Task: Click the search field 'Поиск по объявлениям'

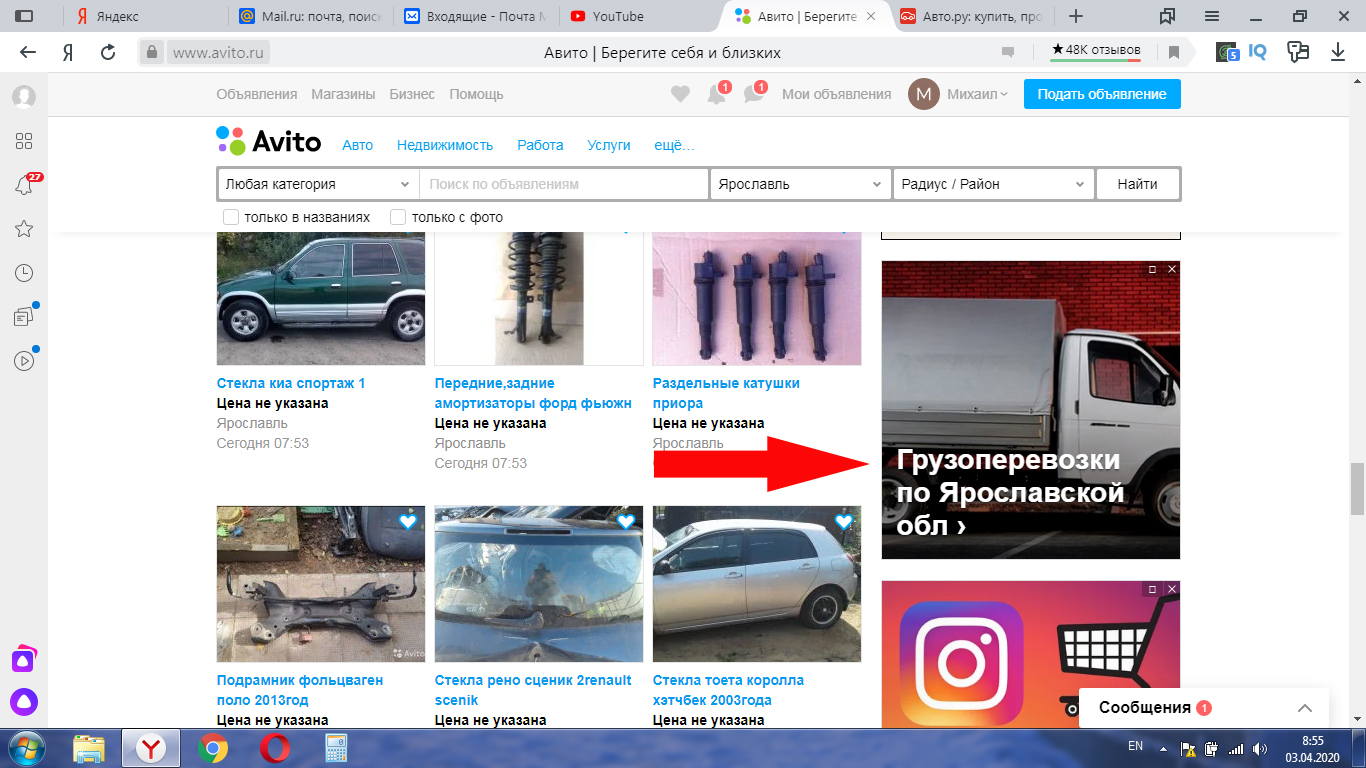Action: point(564,184)
